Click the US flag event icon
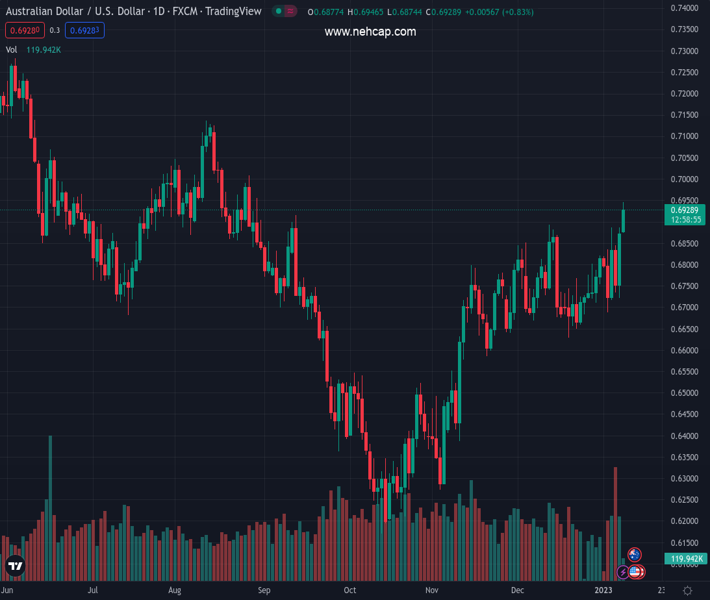The width and height of the screenshot is (710, 600). click(636, 572)
